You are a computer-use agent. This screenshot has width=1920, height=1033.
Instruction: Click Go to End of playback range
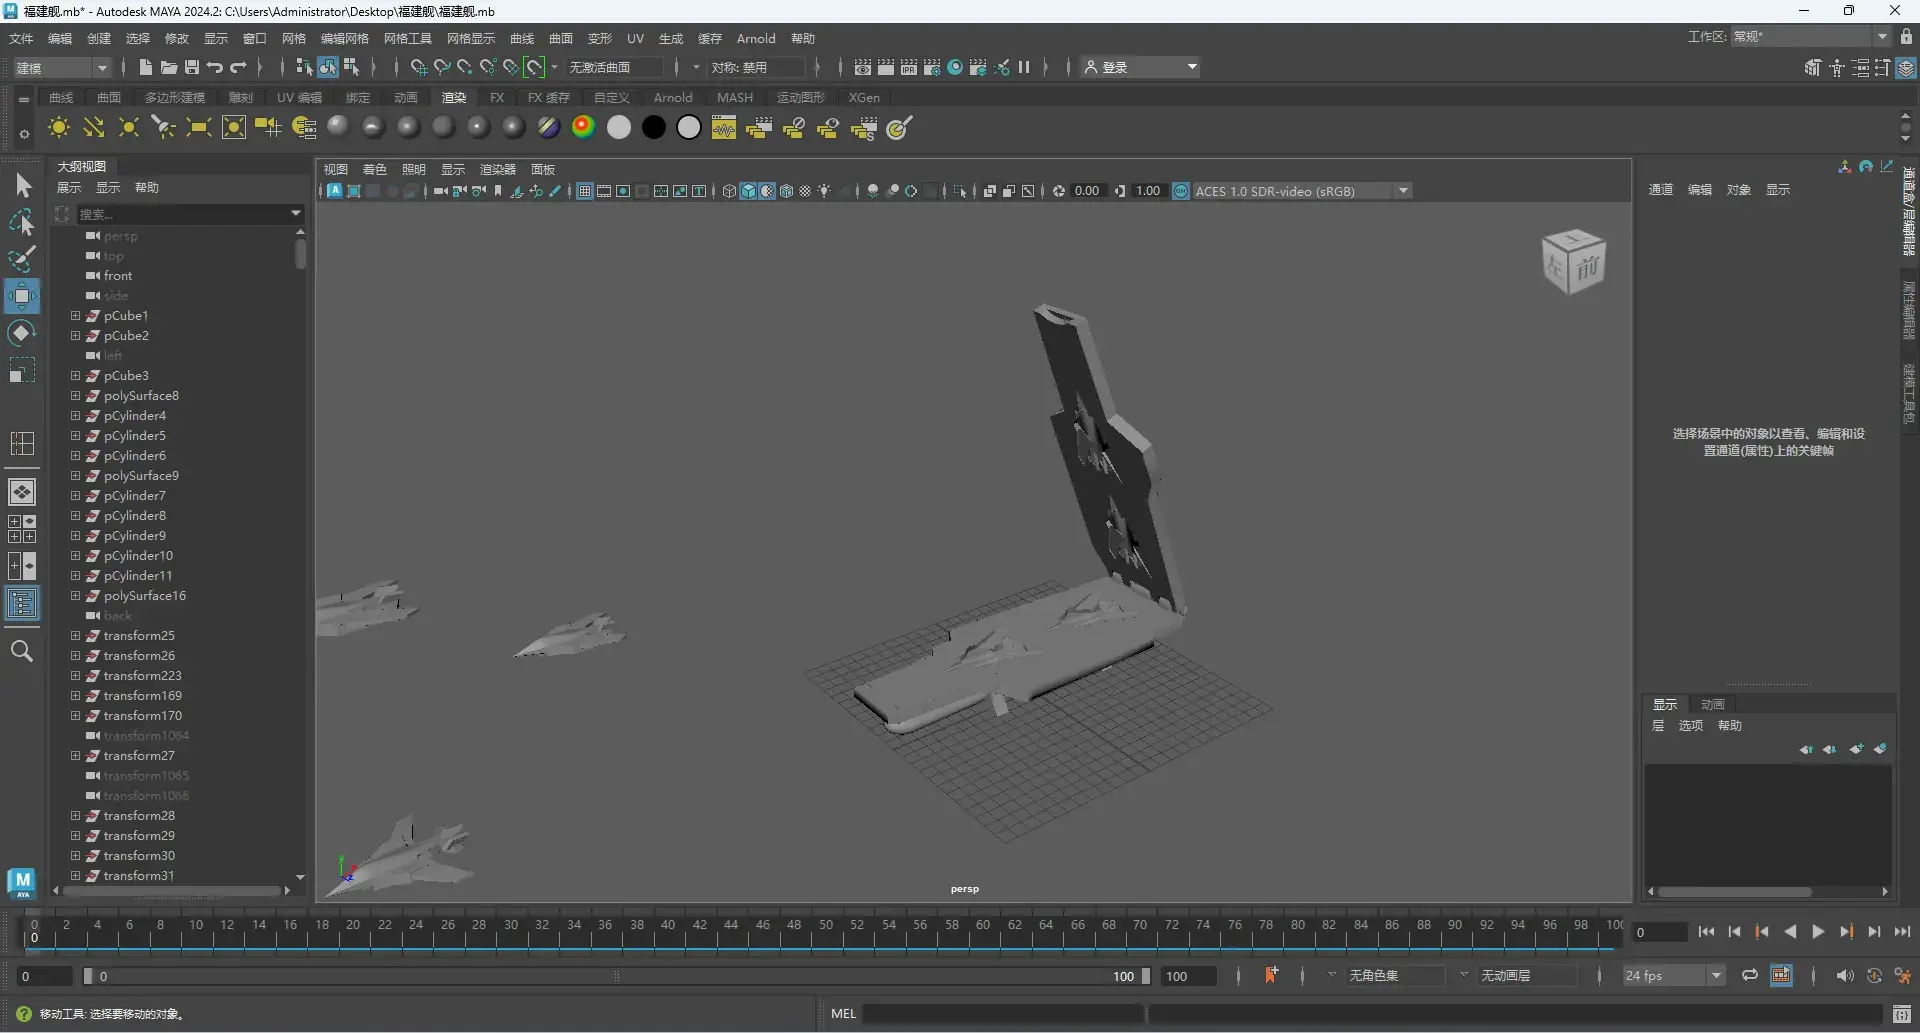pyautogui.click(x=1902, y=931)
